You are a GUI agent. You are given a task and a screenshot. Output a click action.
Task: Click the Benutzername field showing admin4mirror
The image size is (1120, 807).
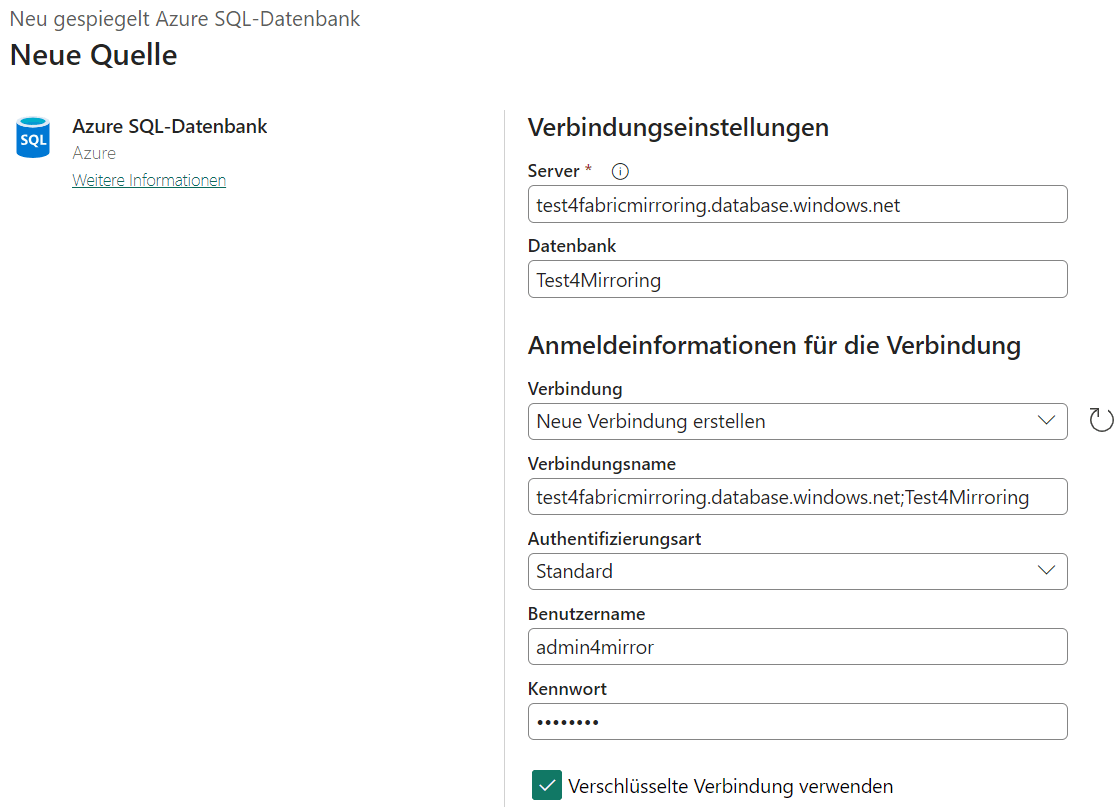coord(797,646)
